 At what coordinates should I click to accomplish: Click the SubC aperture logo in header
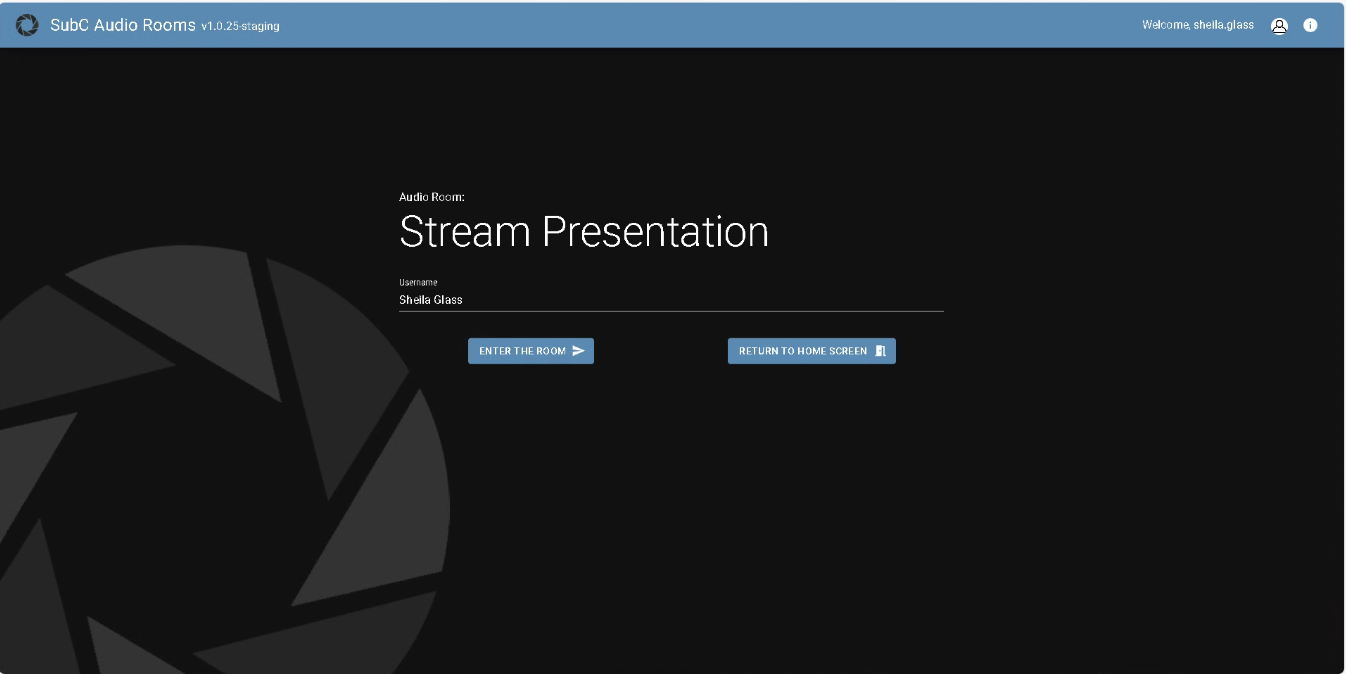click(27, 25)
